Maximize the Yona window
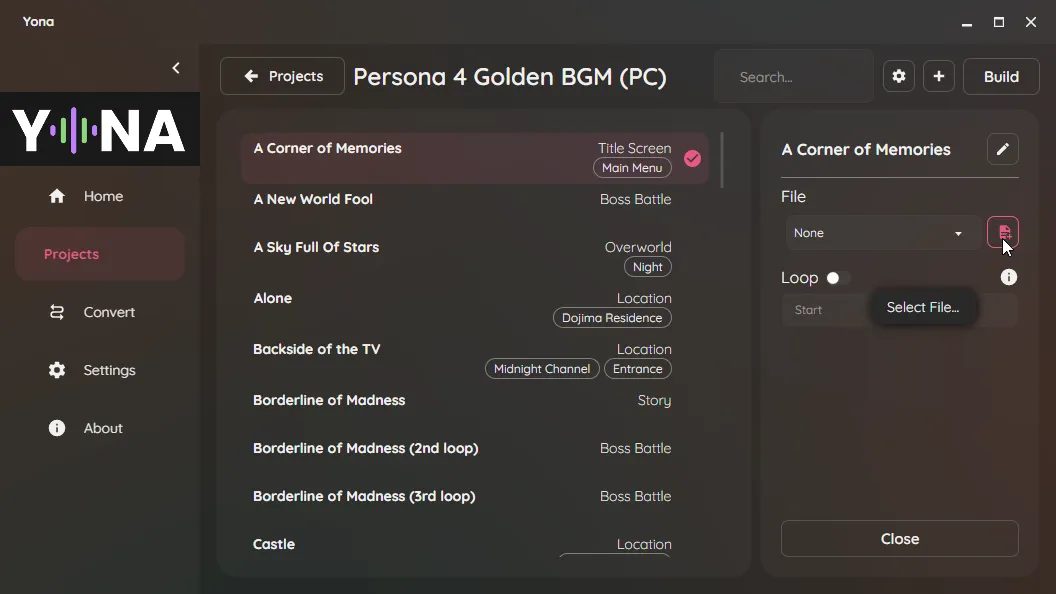Image resolution: width=1056 pixels, height=594 pixels. click(999, 22)
